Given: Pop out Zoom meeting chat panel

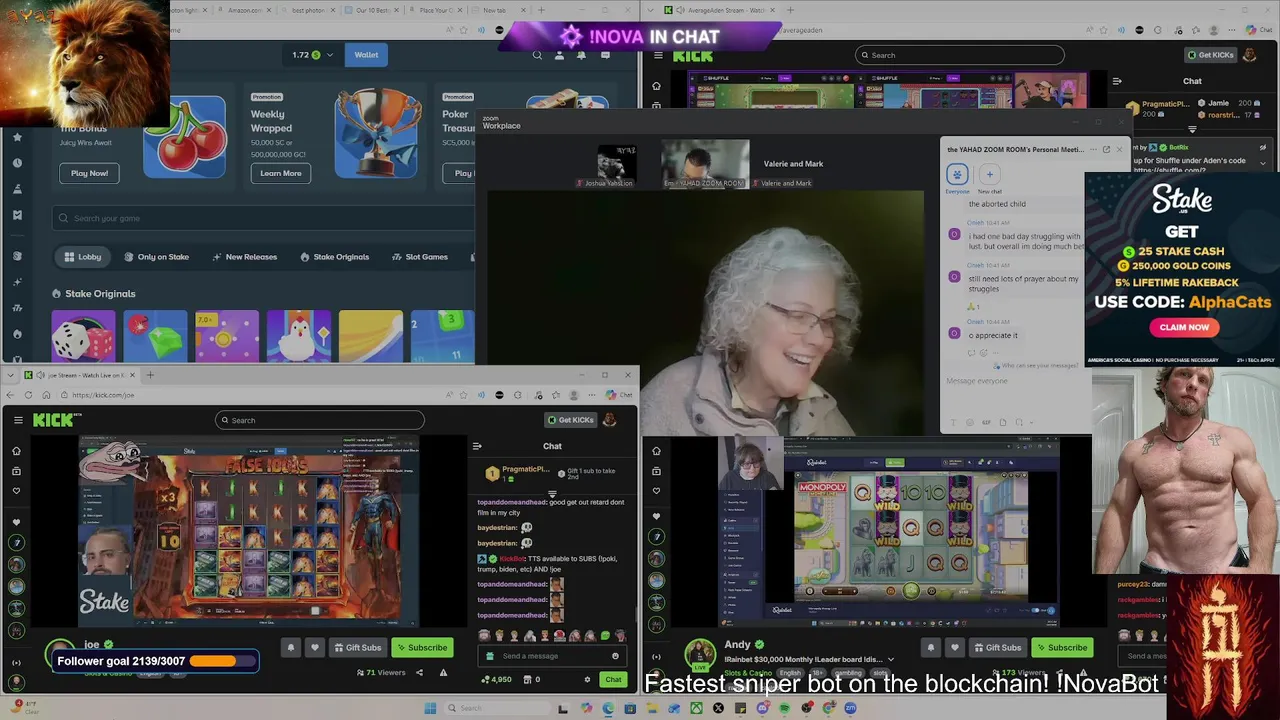Looking at the screenshot, I should (x=1106, y=149).
